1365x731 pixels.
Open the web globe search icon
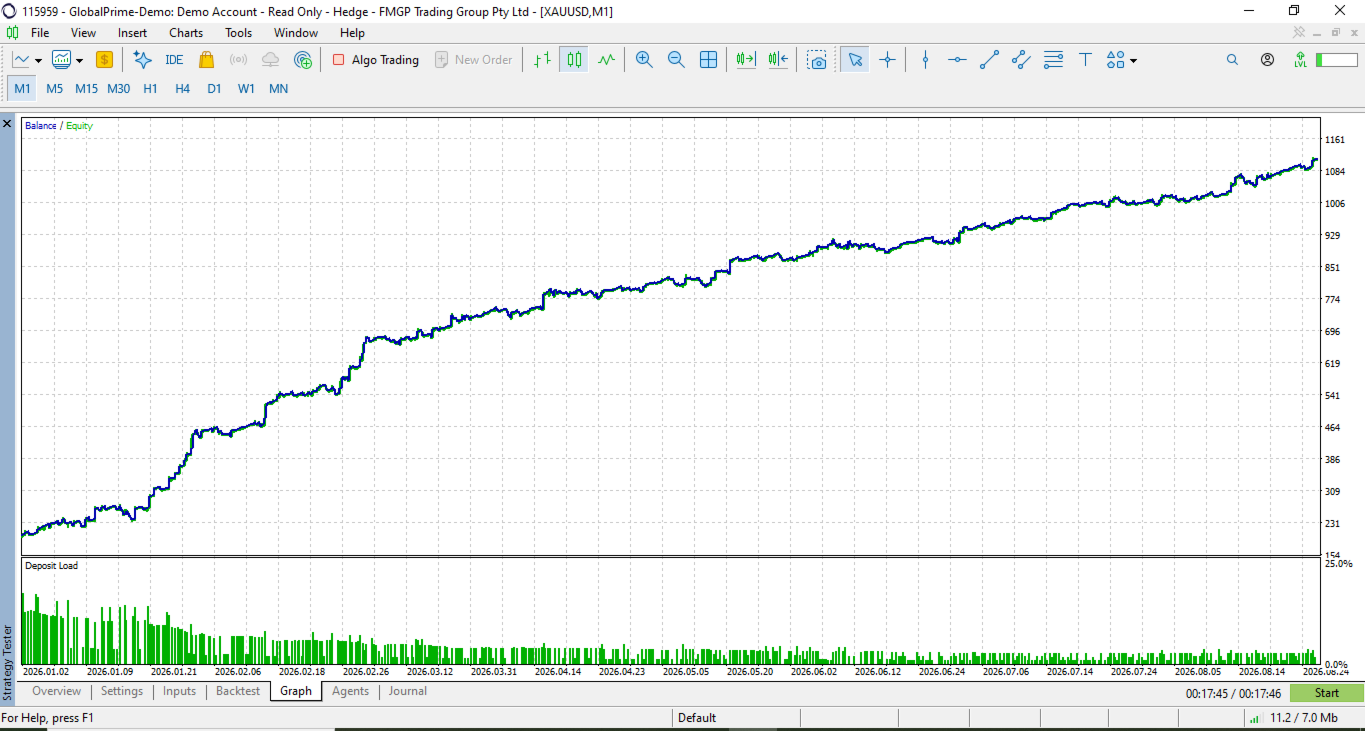[x=303, y=60]
